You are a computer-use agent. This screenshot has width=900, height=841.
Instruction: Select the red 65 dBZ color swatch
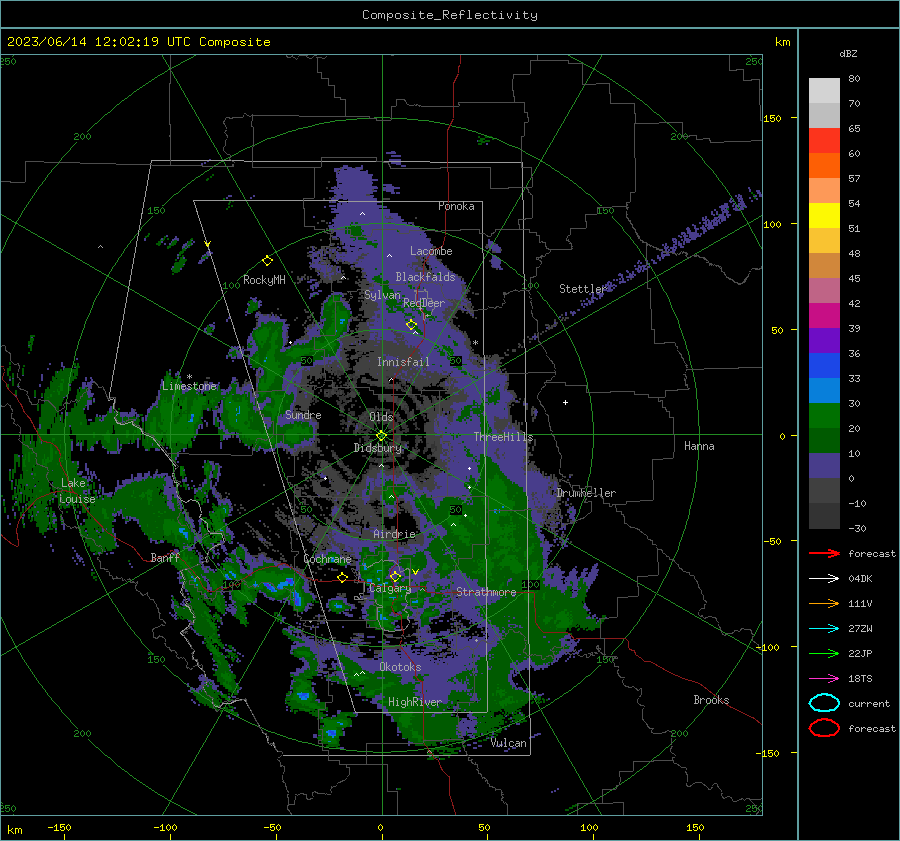[x=824, y=140]
